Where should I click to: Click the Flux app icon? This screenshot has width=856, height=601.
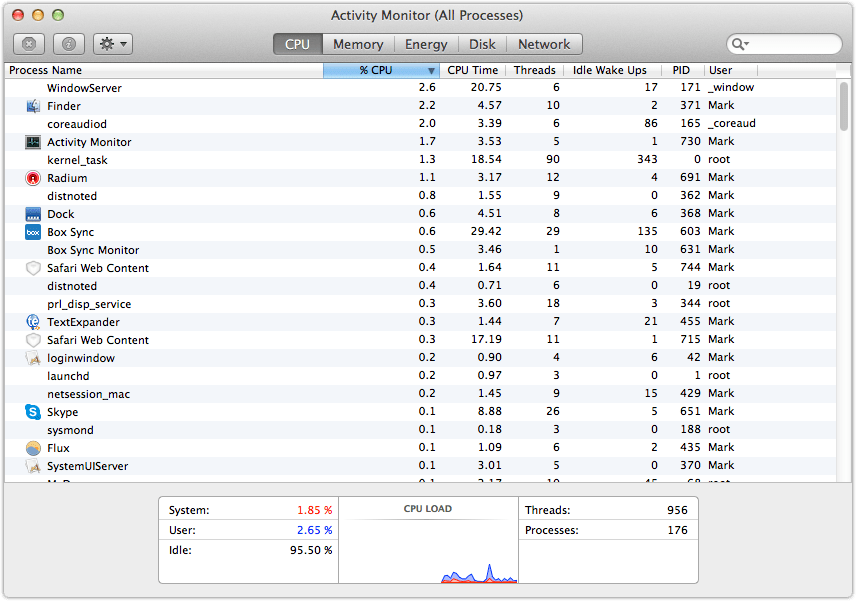pos(33,448)
